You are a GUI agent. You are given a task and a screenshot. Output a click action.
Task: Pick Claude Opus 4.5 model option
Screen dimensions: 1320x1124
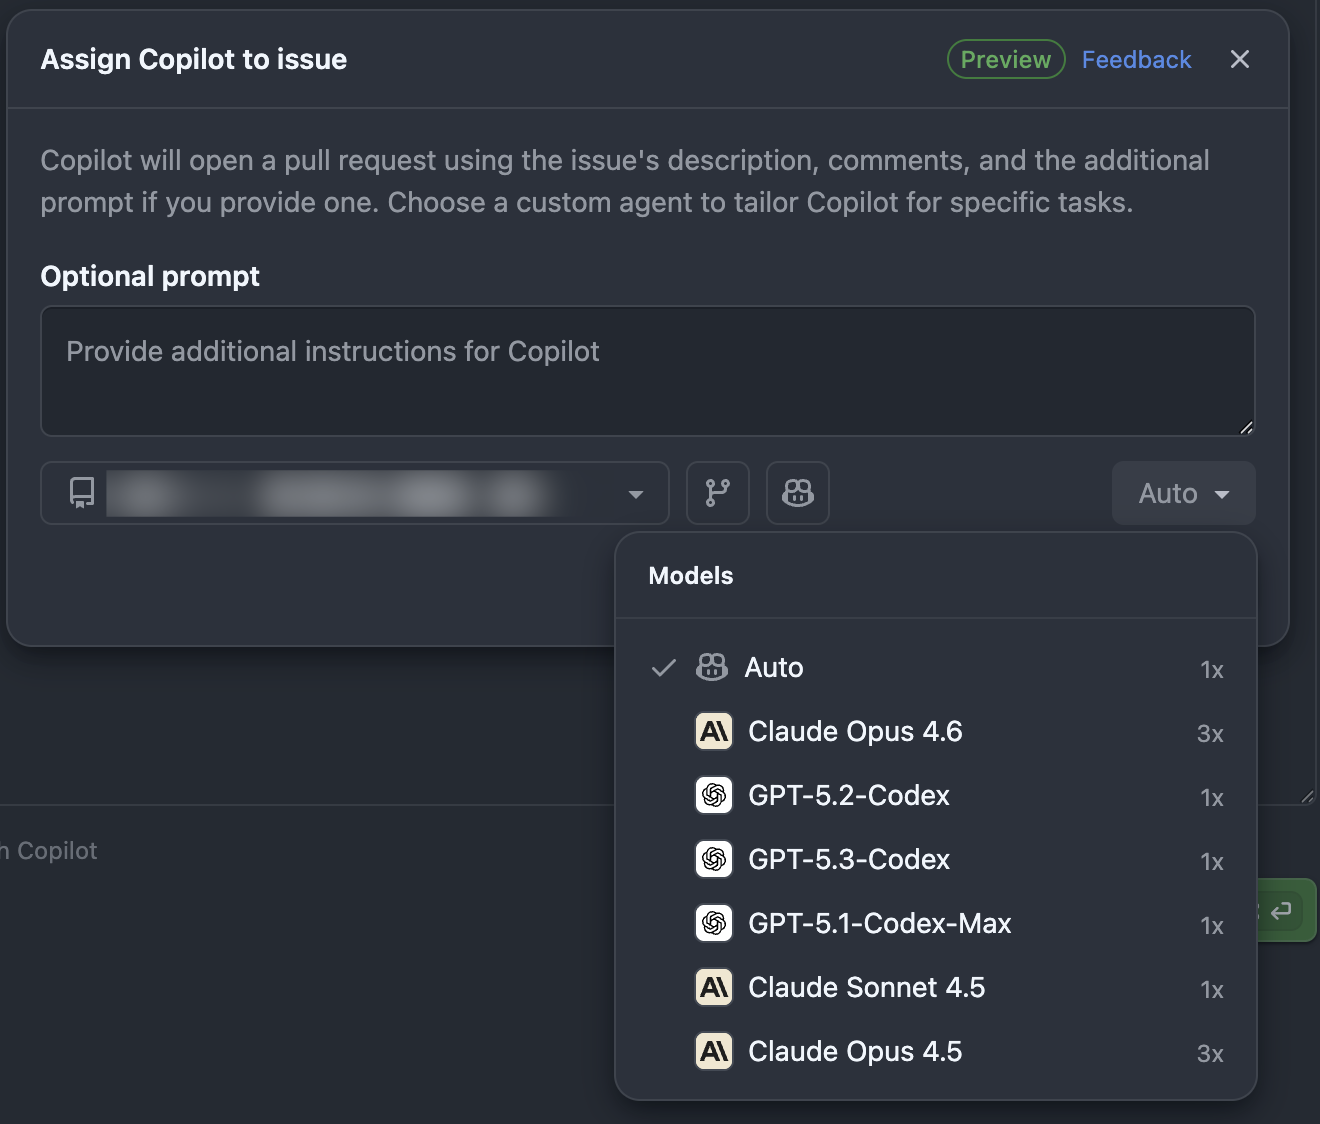pyautogui.click(x=855, y=1051)
